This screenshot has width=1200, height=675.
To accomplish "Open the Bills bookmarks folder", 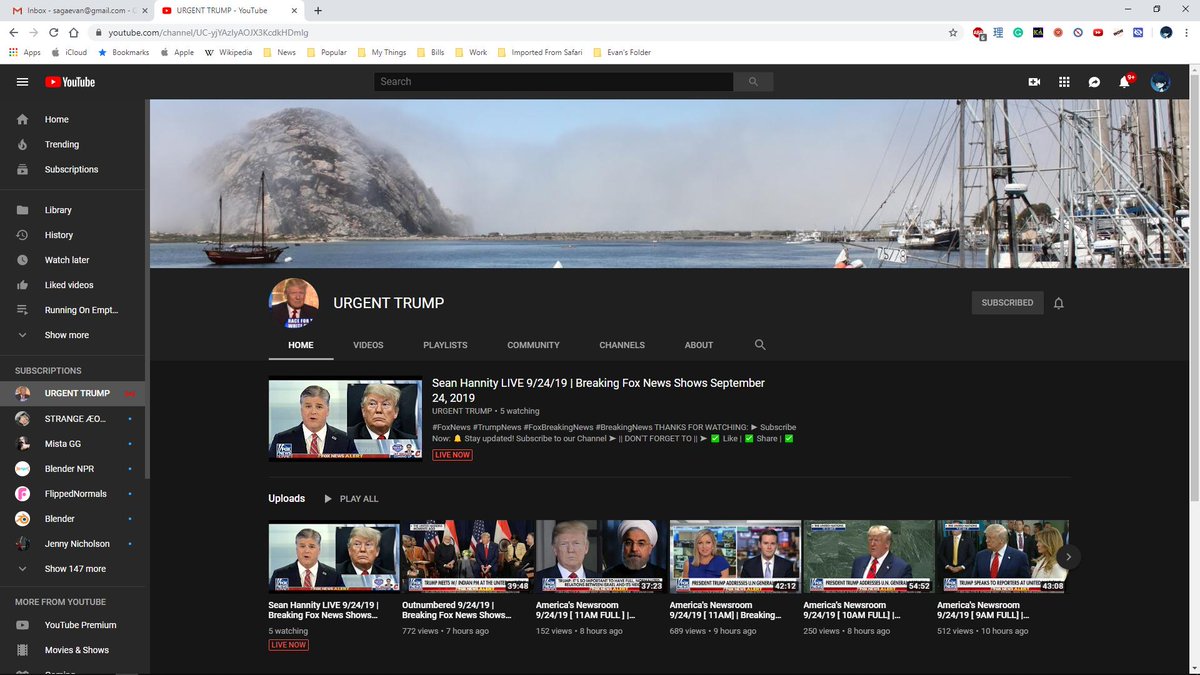I will (x=431, y=52).
